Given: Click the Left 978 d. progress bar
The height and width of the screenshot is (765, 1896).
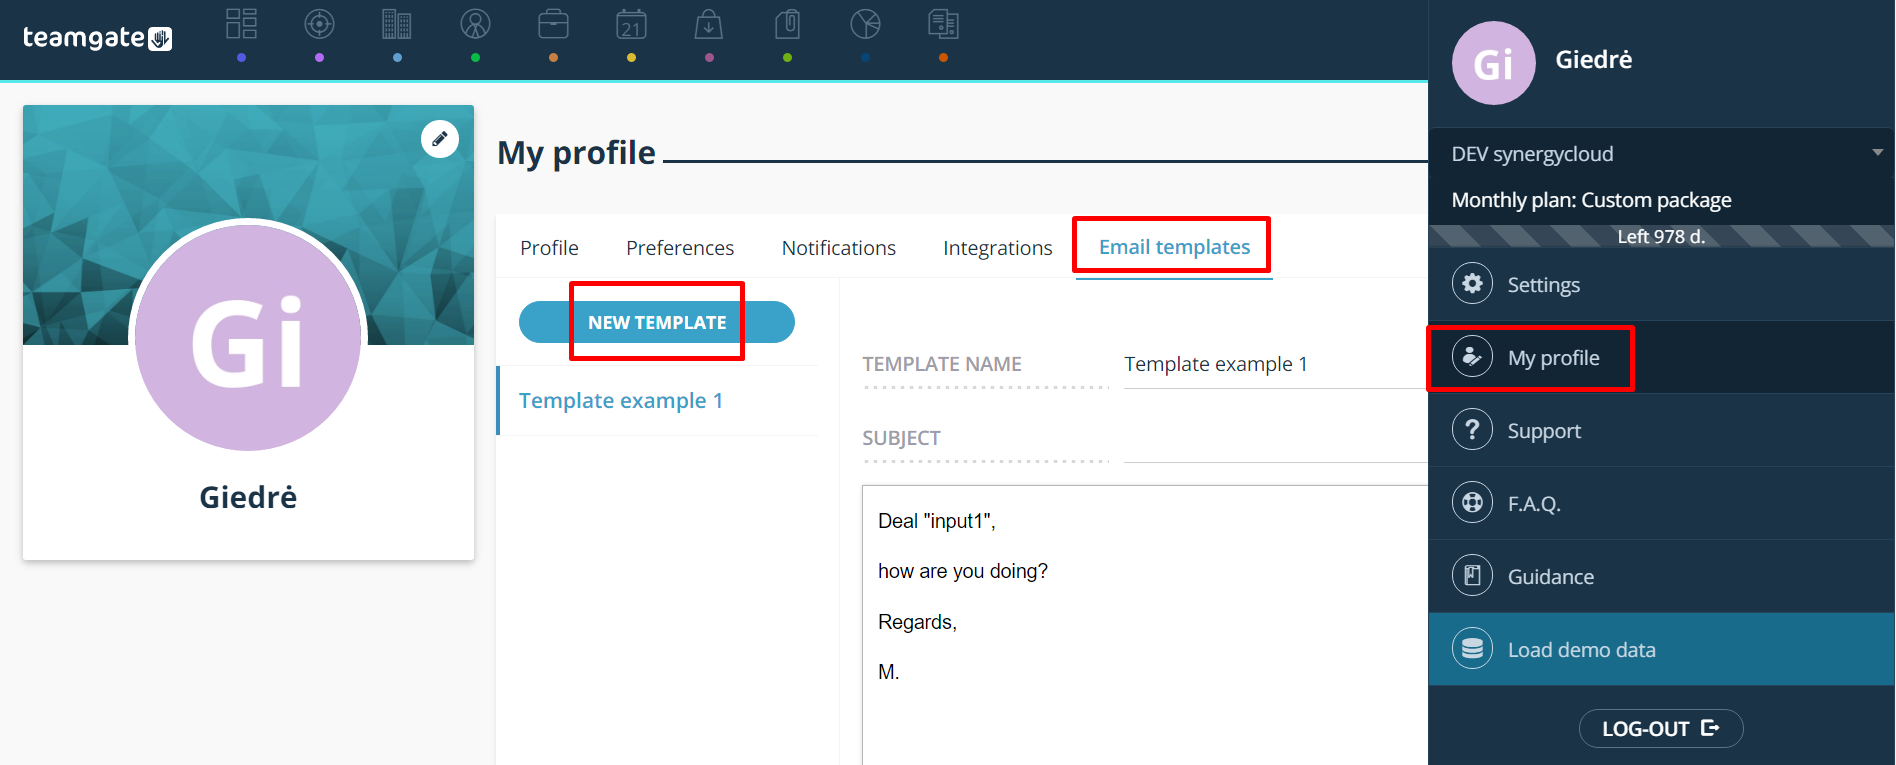Looking at the screenshot, I should [x=1662, y=236].
